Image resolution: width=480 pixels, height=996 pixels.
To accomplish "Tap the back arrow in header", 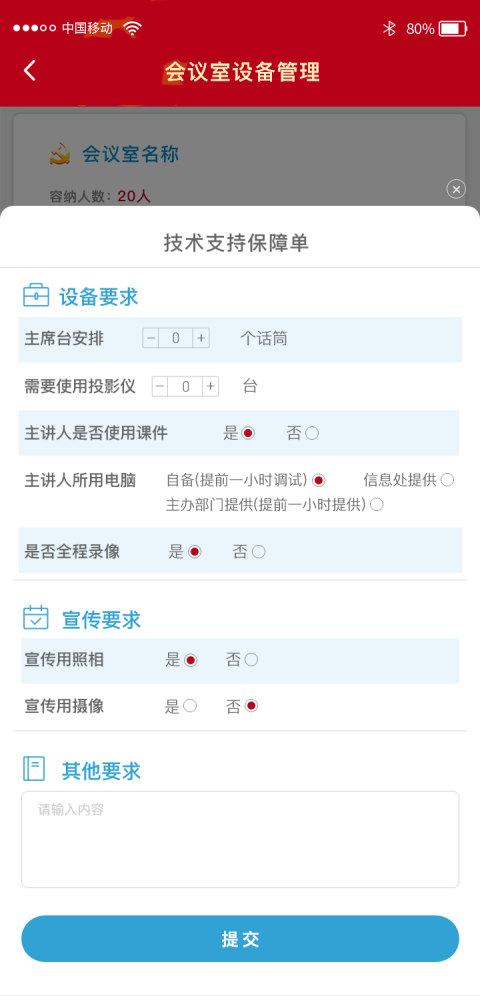I will [30, 71].
